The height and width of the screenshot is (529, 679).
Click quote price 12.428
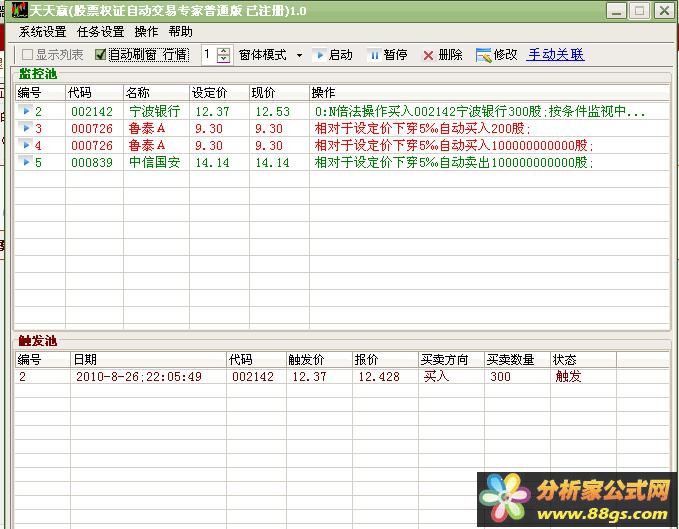pyautogui.click(x=378, y=377)
